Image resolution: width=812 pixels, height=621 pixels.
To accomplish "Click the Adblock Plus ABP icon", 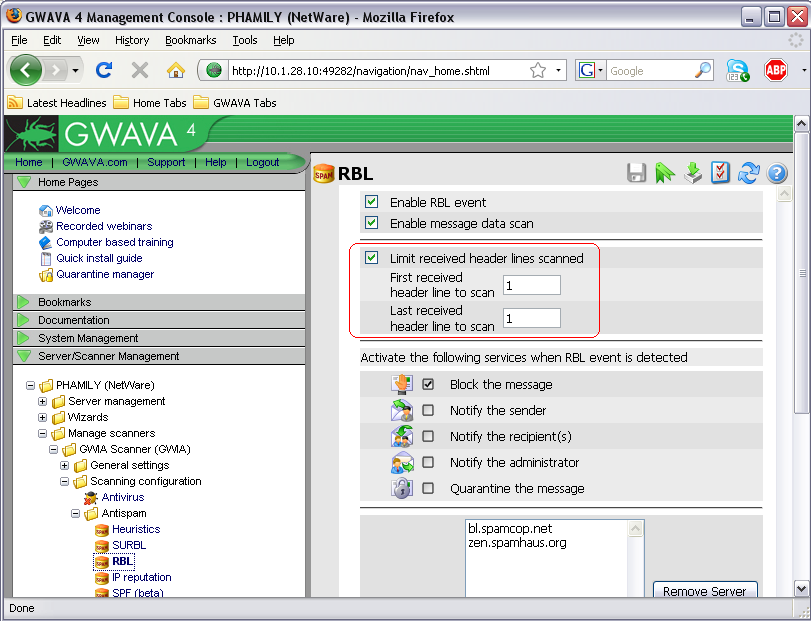I will [x=776, y=70].
